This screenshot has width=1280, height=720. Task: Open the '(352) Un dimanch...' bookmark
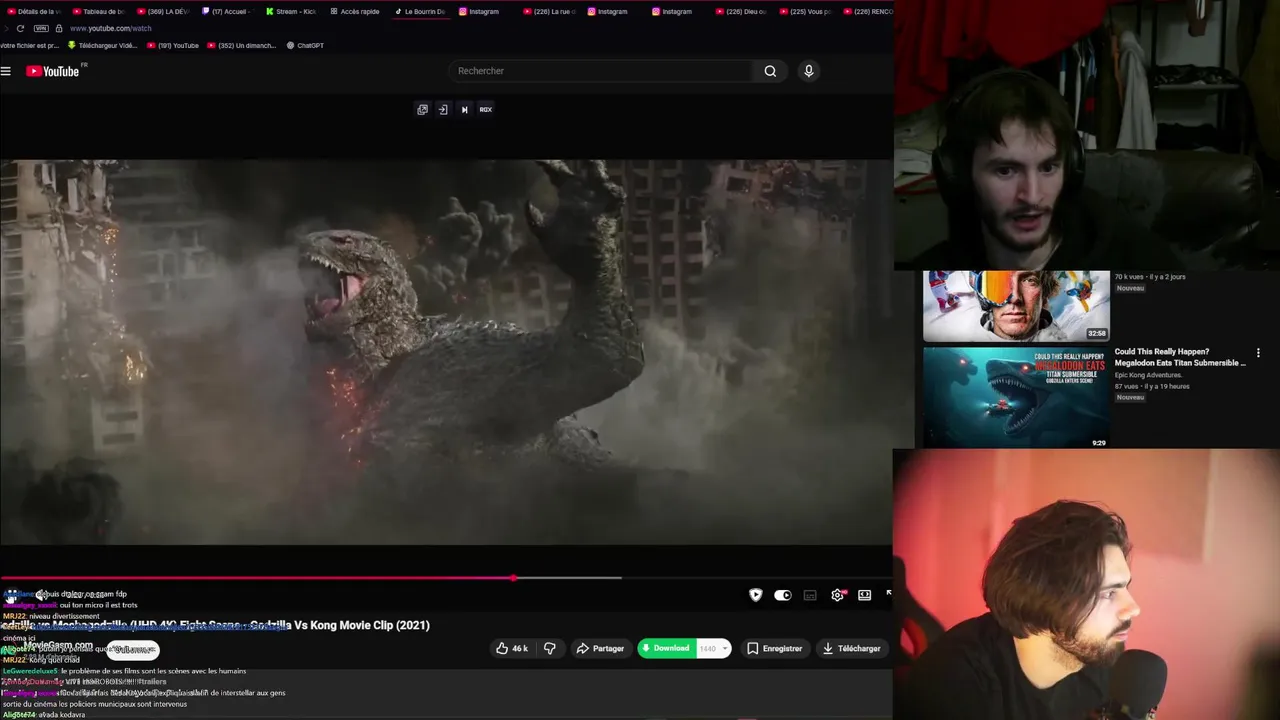click(241, 45)
